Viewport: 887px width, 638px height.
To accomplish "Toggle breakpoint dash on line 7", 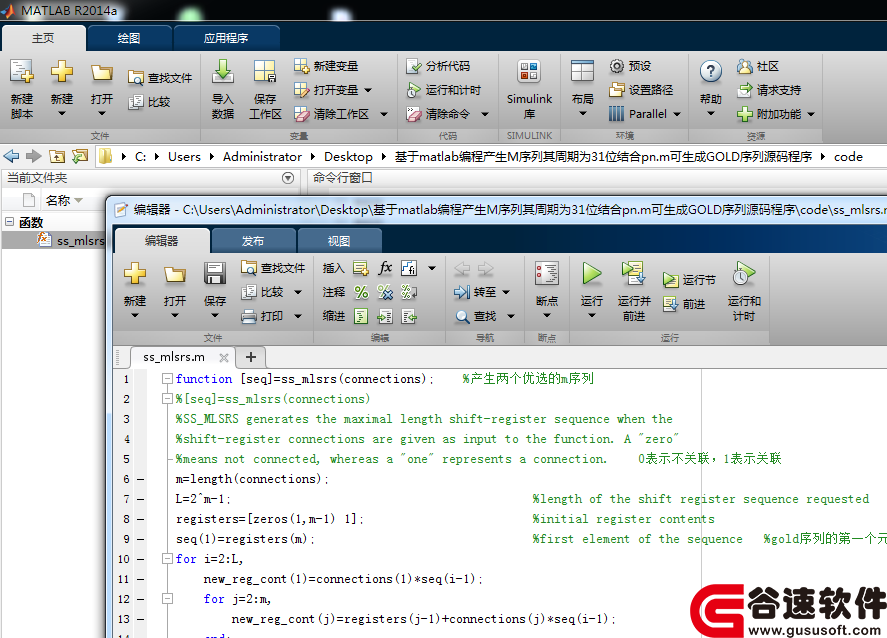I will 140,499.
